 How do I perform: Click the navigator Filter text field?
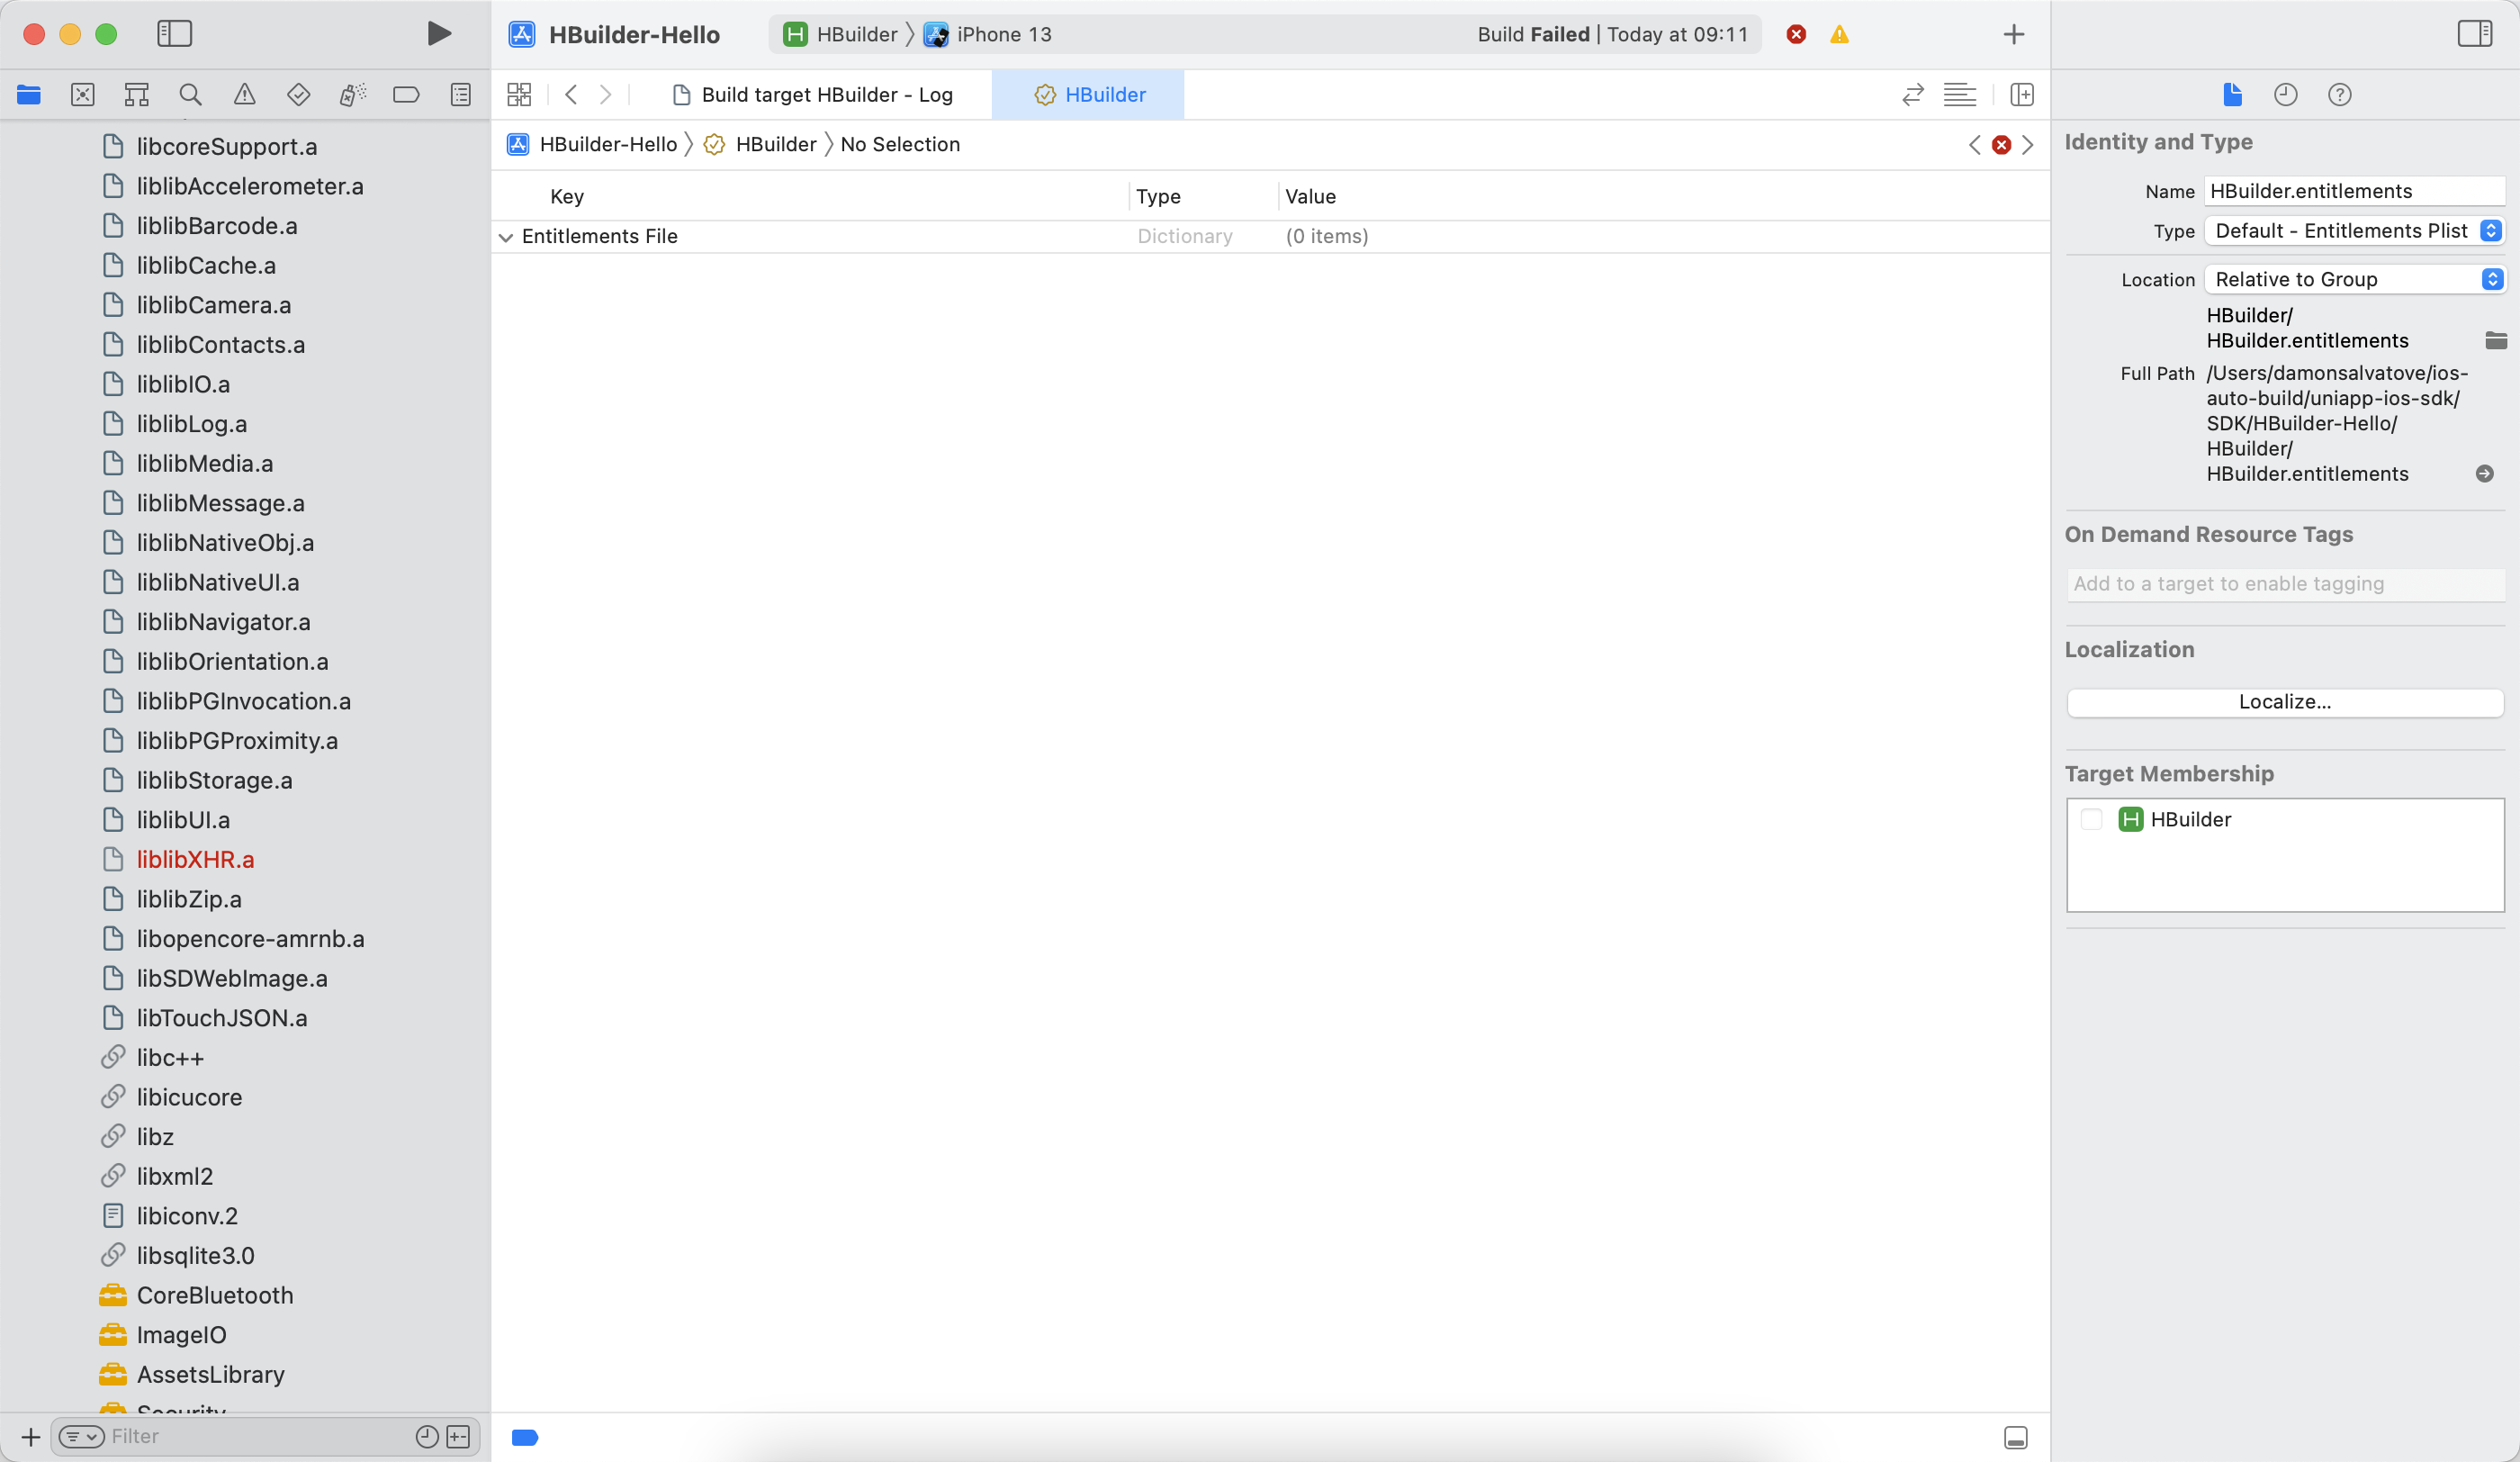250,1436
